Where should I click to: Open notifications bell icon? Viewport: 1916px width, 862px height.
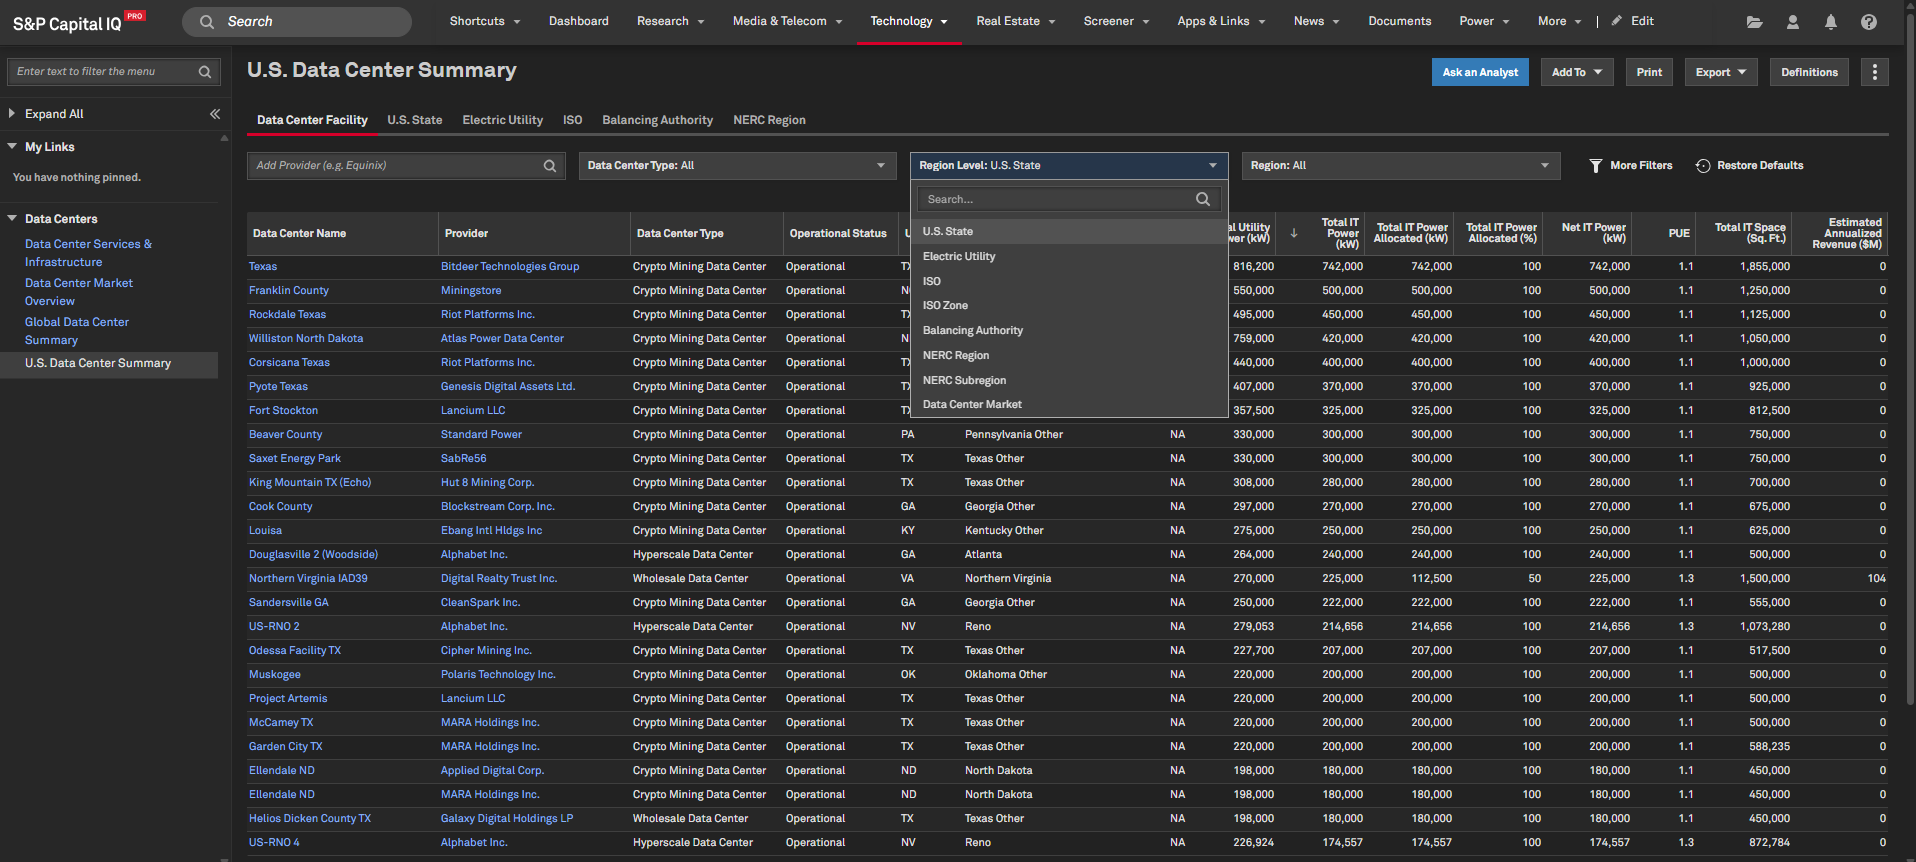coord(1831,22)
